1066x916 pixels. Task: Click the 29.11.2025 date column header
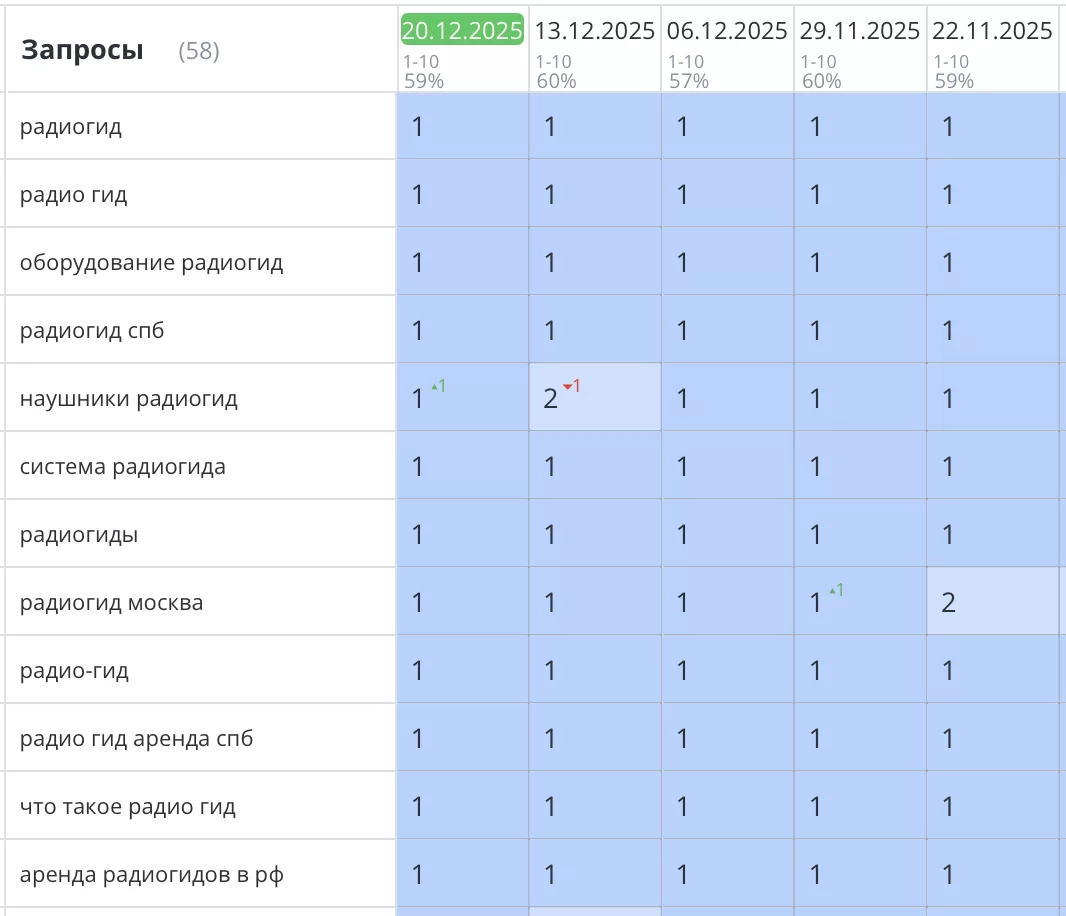click(x=859, y=31)
